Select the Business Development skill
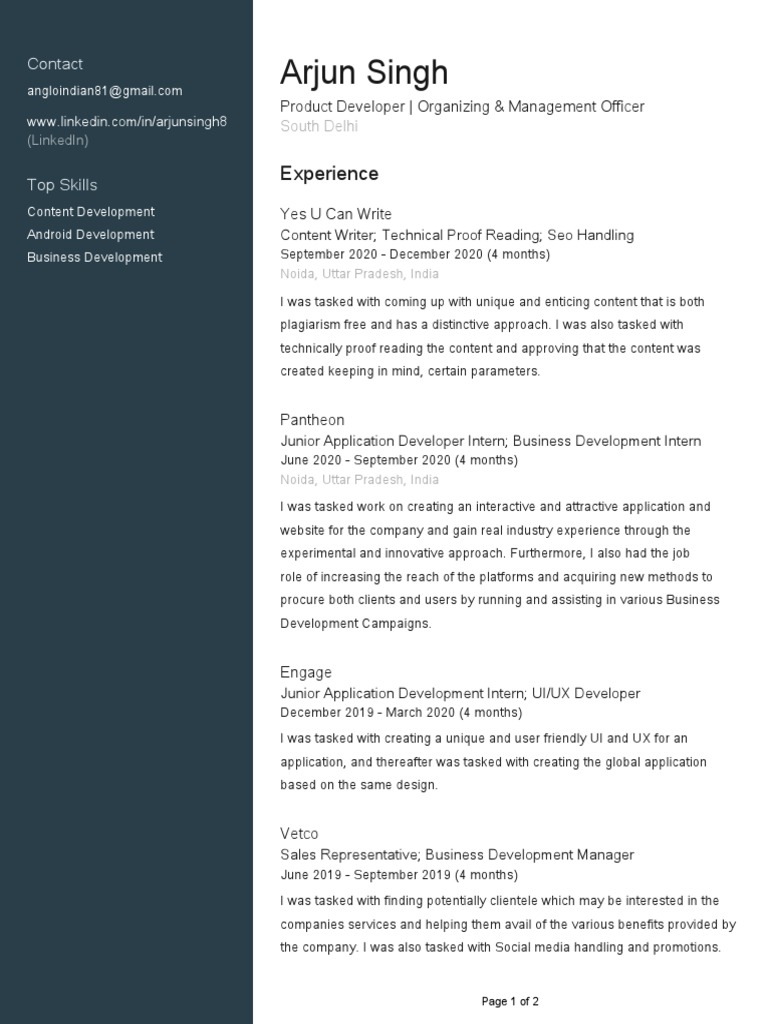768x1024 pixels. 95,257
